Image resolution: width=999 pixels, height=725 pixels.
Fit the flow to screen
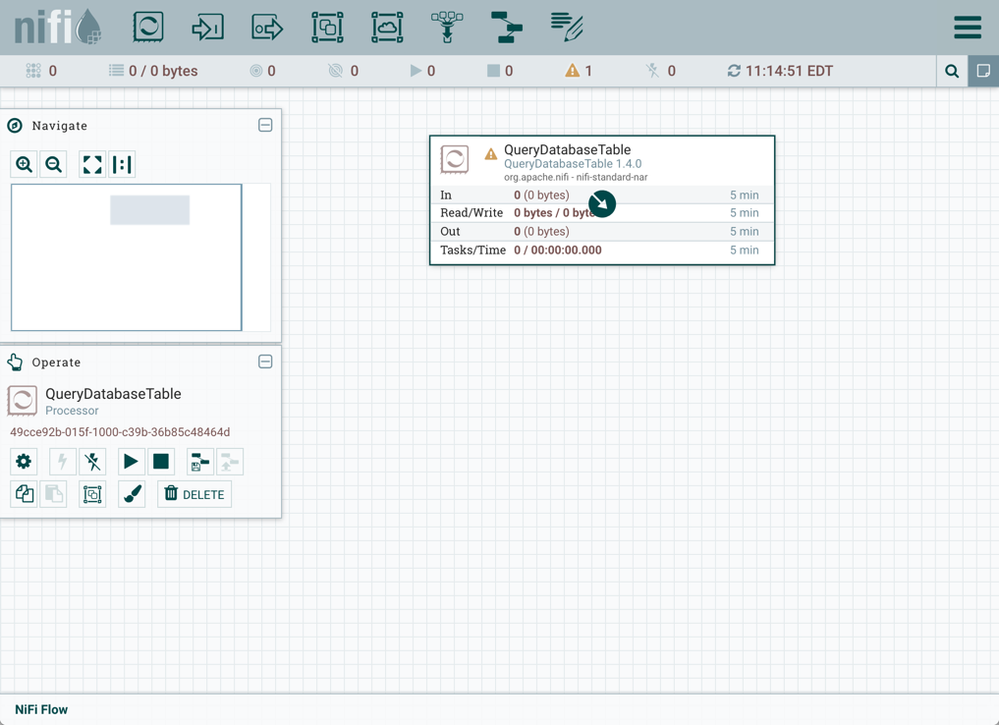click(x=92, y=165)
